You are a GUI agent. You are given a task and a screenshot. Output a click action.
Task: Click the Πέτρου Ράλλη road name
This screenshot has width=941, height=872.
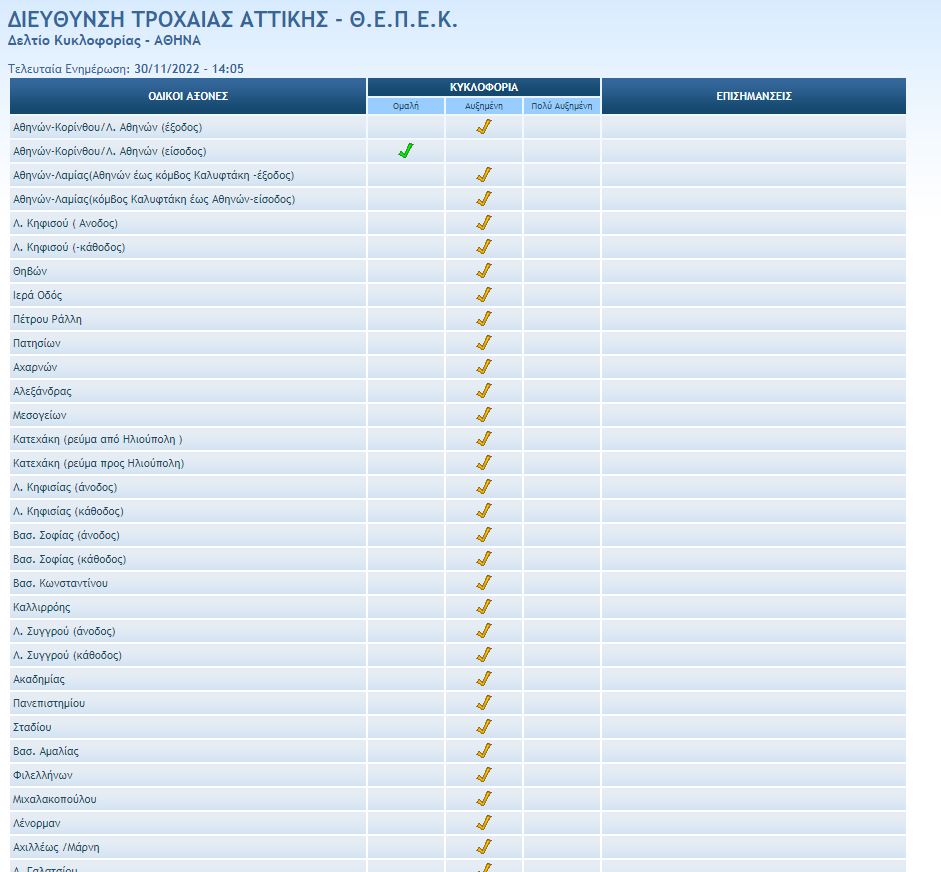pyautogui.click(x=47, y=319)
